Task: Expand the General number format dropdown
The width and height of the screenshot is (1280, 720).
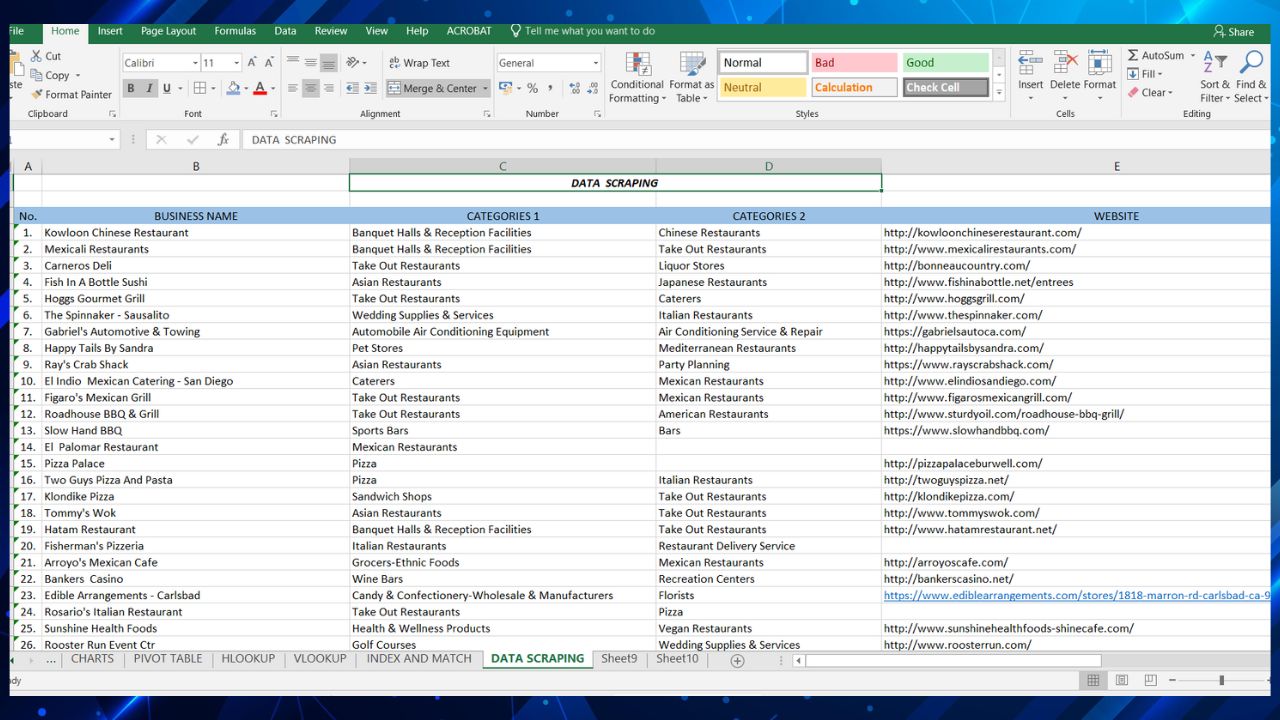Action: (x=595, y=63)
